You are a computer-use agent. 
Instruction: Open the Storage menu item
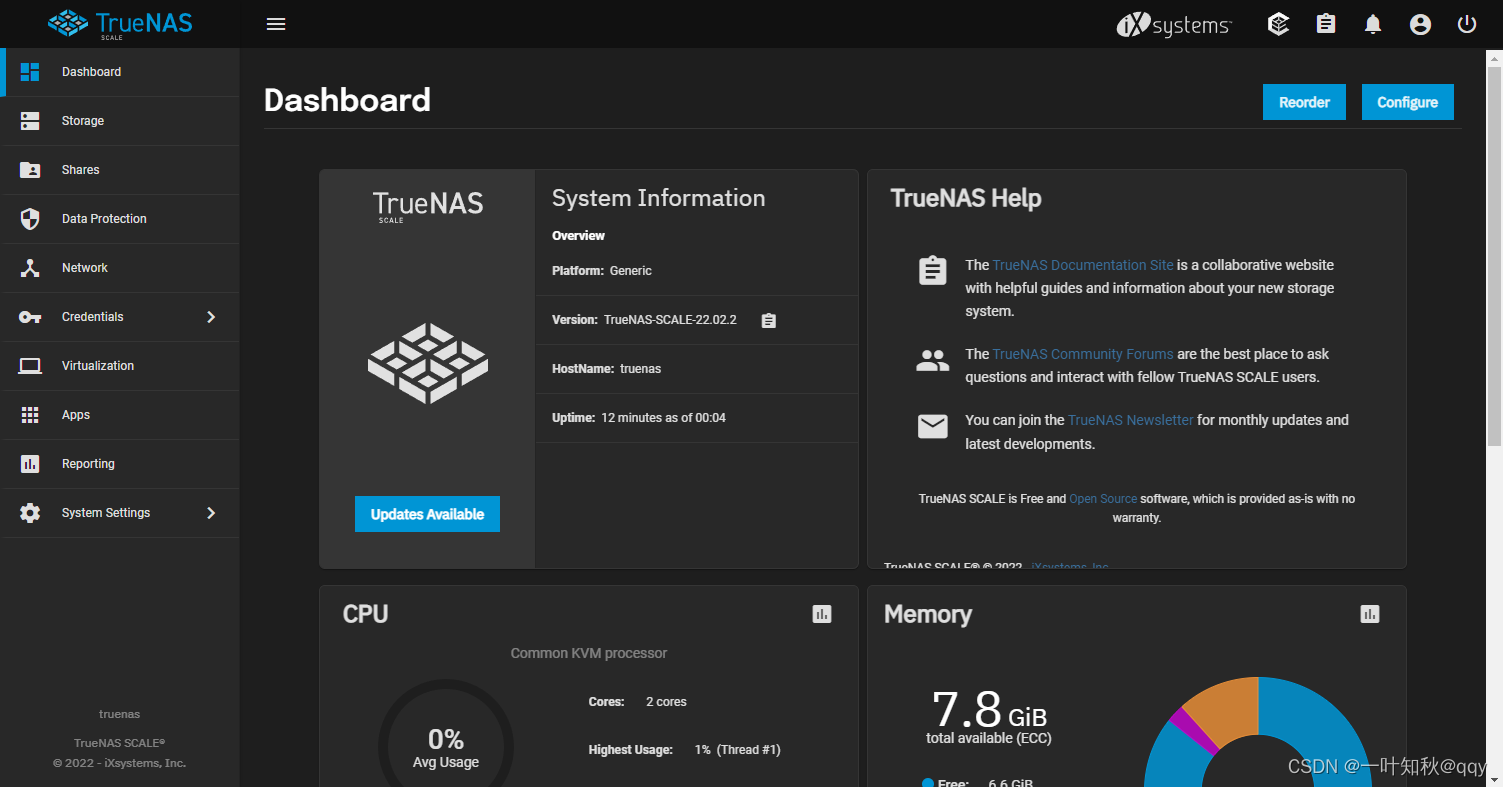pyautogui.click(x=120, y=121)
